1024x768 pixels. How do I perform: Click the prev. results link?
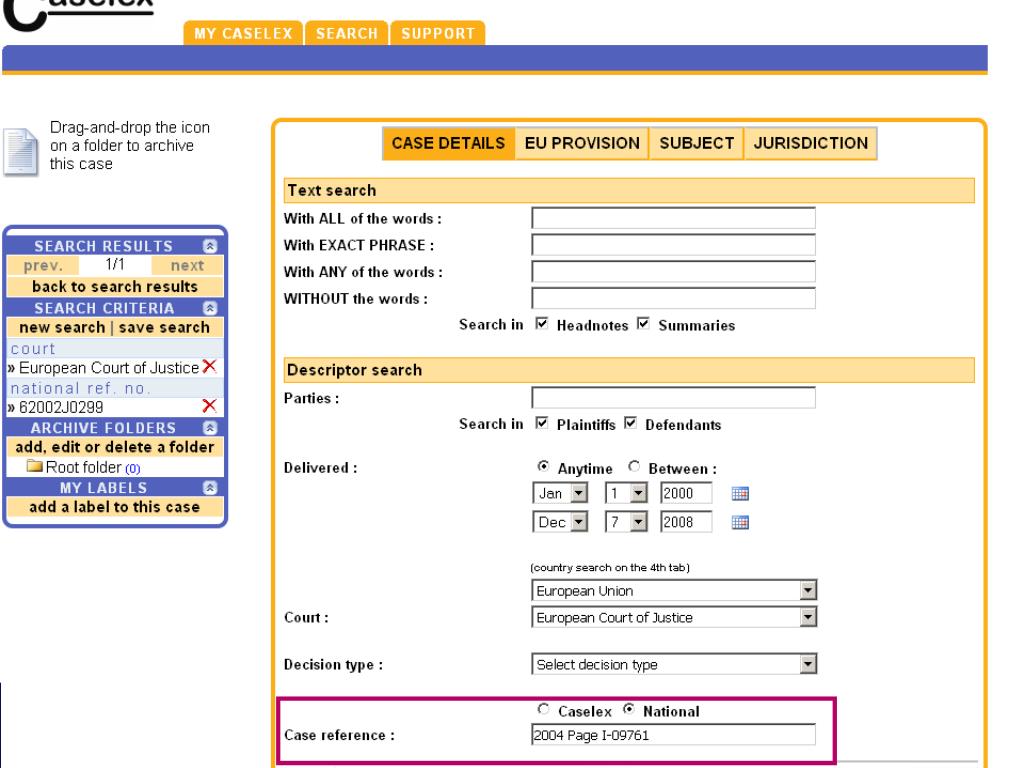tap(43, 266)
